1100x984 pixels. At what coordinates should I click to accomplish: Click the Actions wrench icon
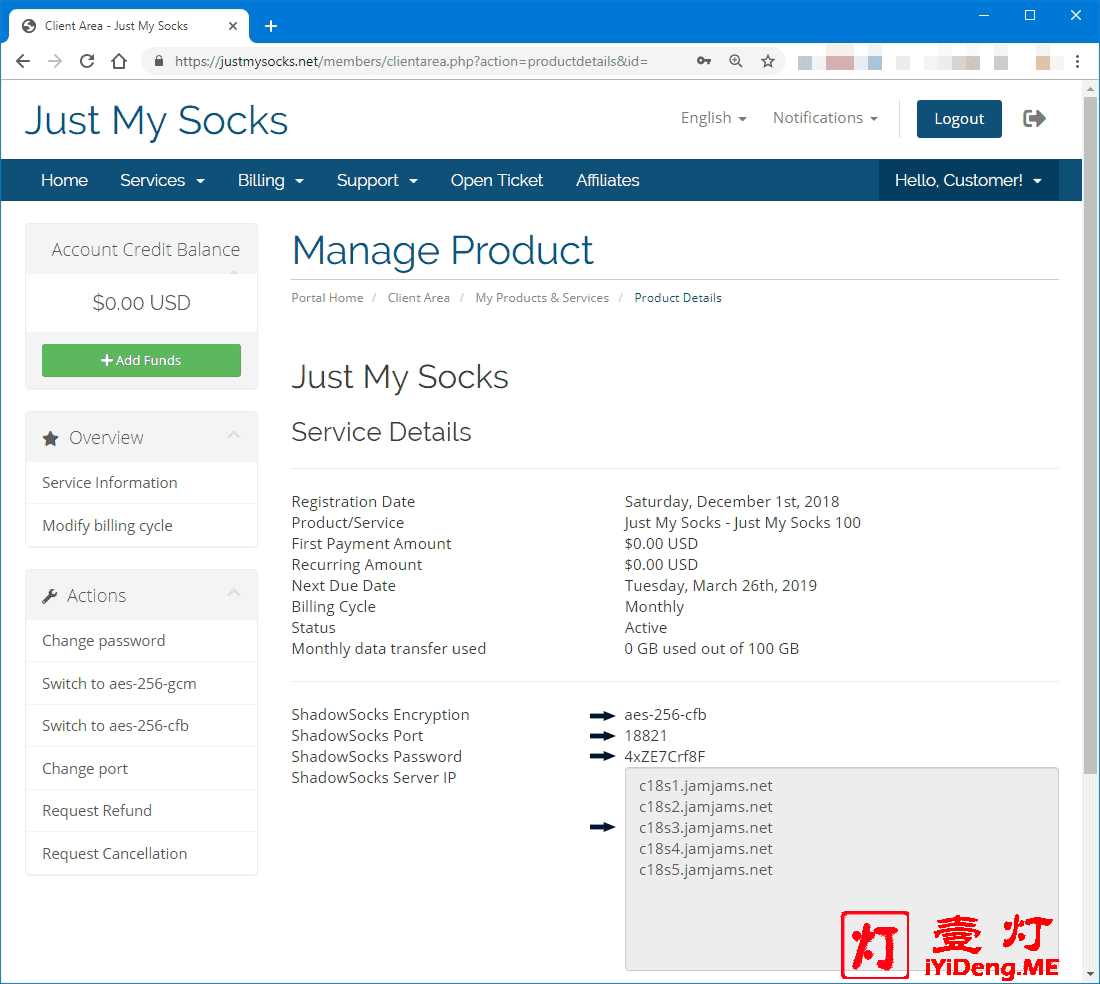(50, 596)
